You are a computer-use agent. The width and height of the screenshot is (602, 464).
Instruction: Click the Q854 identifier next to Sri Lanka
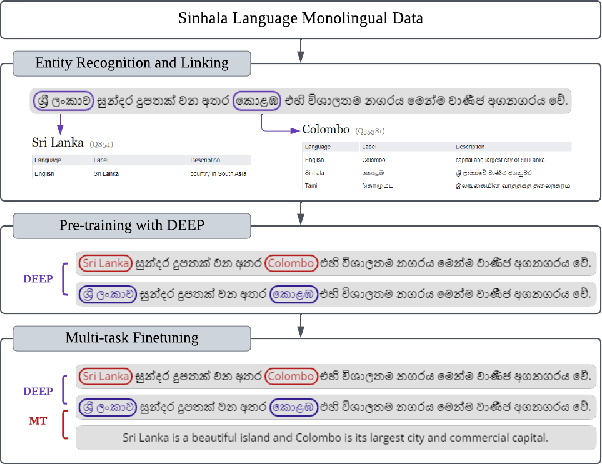(x=101, y=145)
